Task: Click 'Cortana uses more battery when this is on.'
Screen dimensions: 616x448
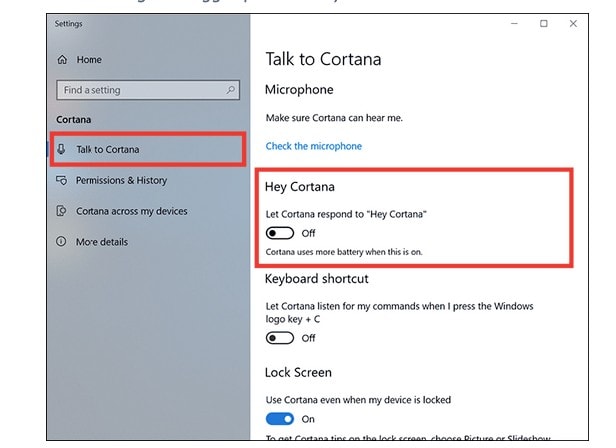Action: pyautogui.click(x=344, y=252)
